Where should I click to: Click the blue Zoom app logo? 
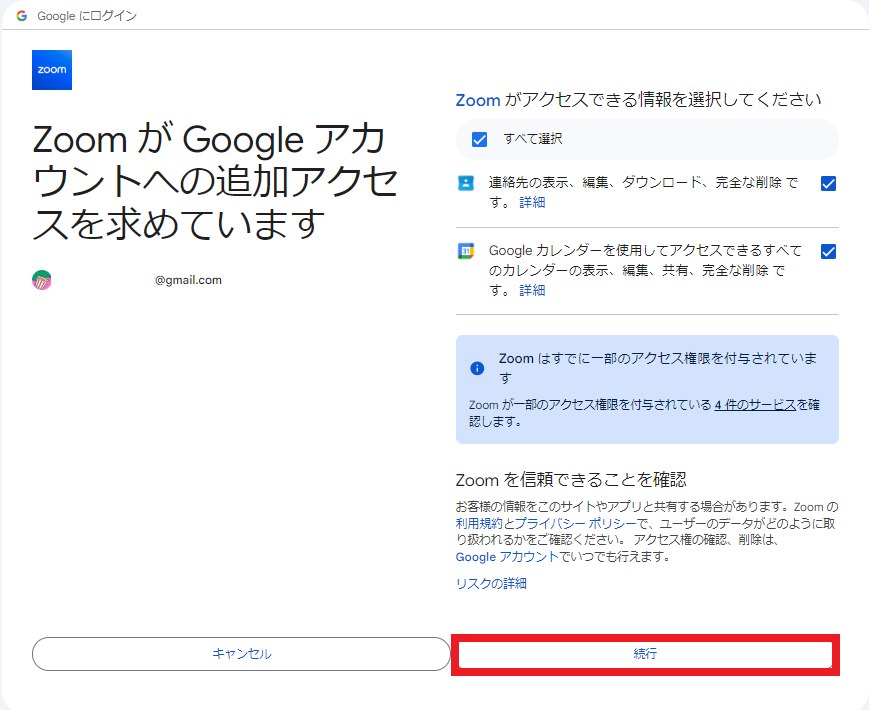[52, 70]
